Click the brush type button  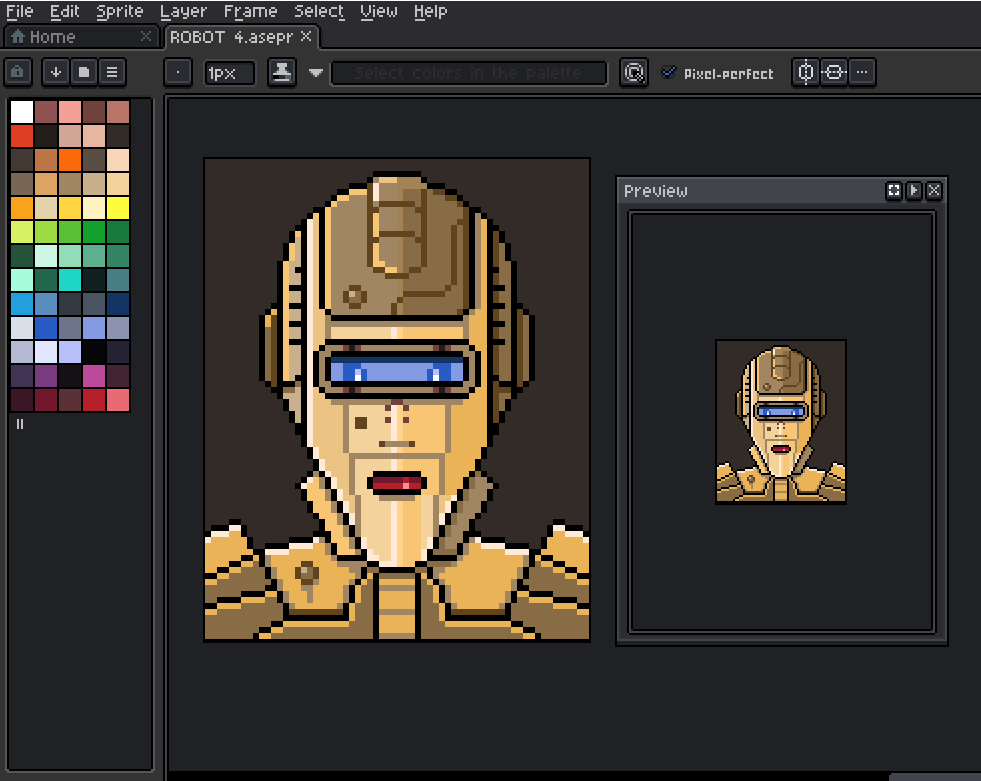[x=177, y=72]
